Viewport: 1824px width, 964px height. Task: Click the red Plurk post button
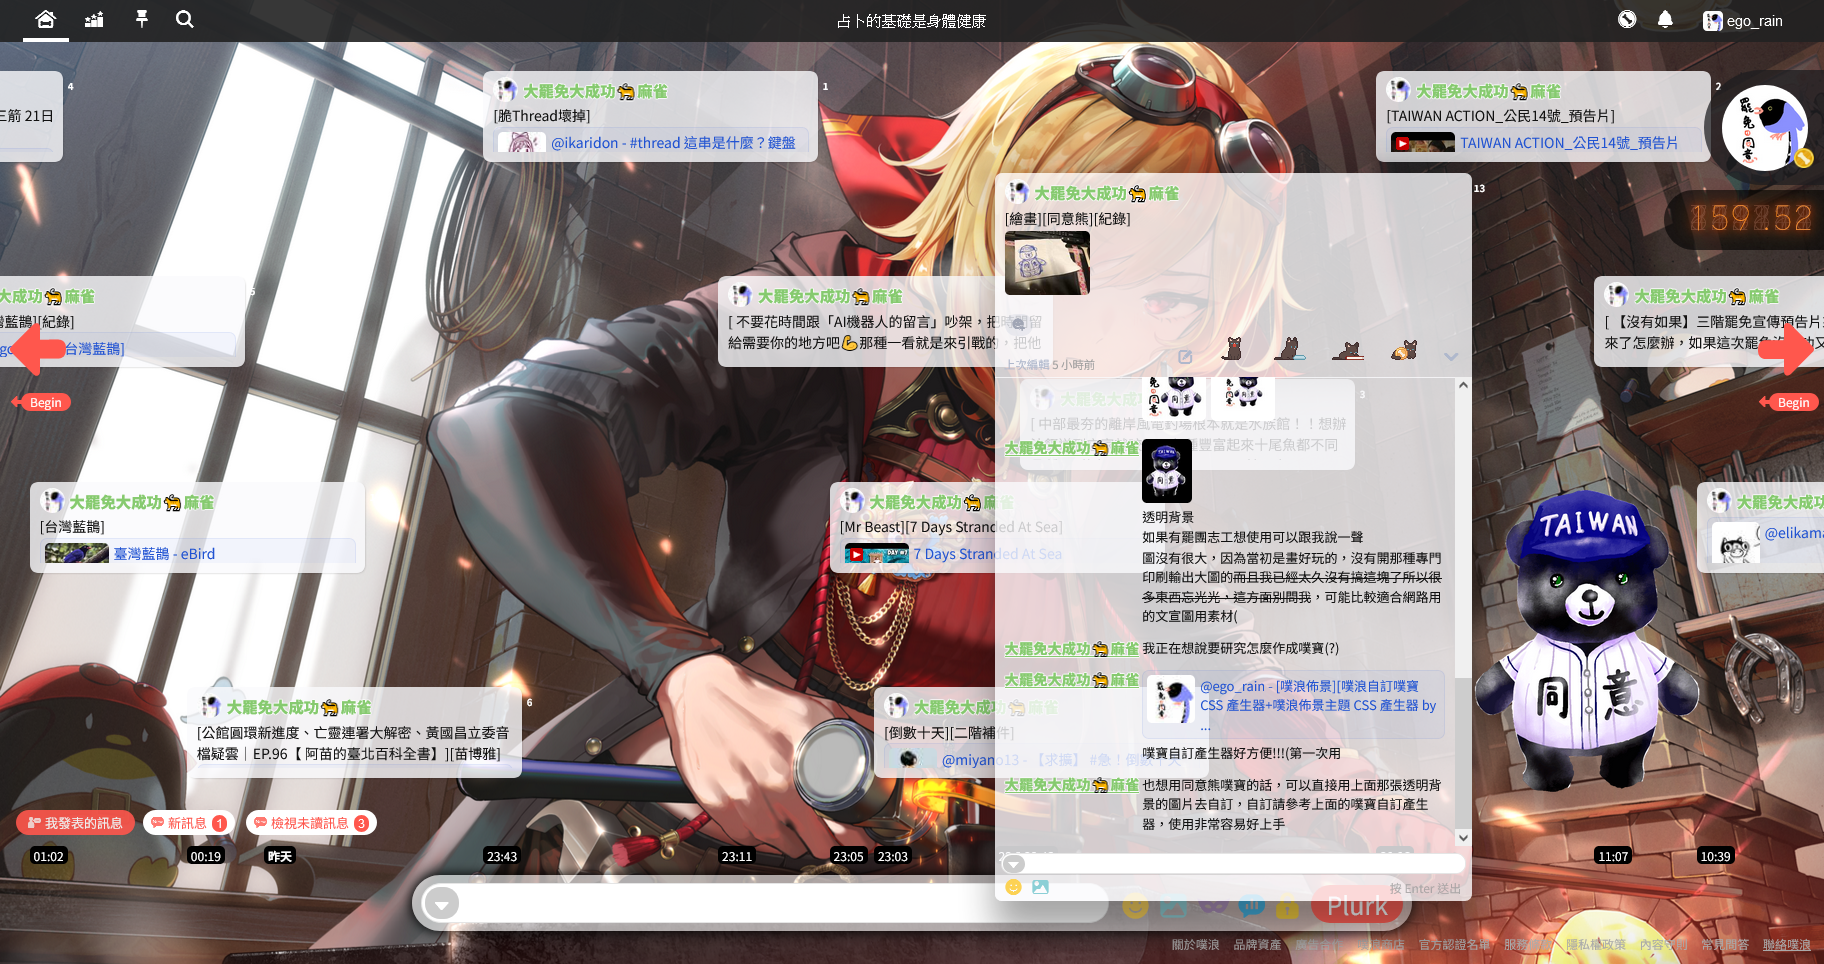[1357, 906]
